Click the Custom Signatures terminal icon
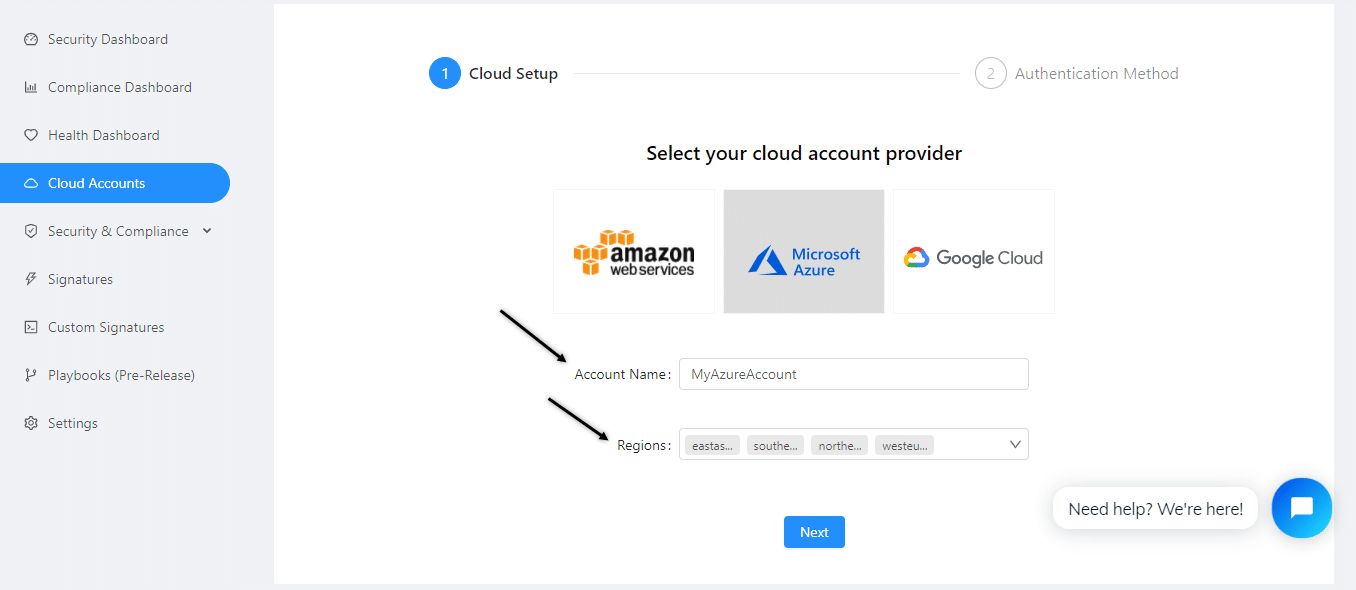Image resolution: width=1356 pixels, height=590 pixels. [x=31, y=327]
